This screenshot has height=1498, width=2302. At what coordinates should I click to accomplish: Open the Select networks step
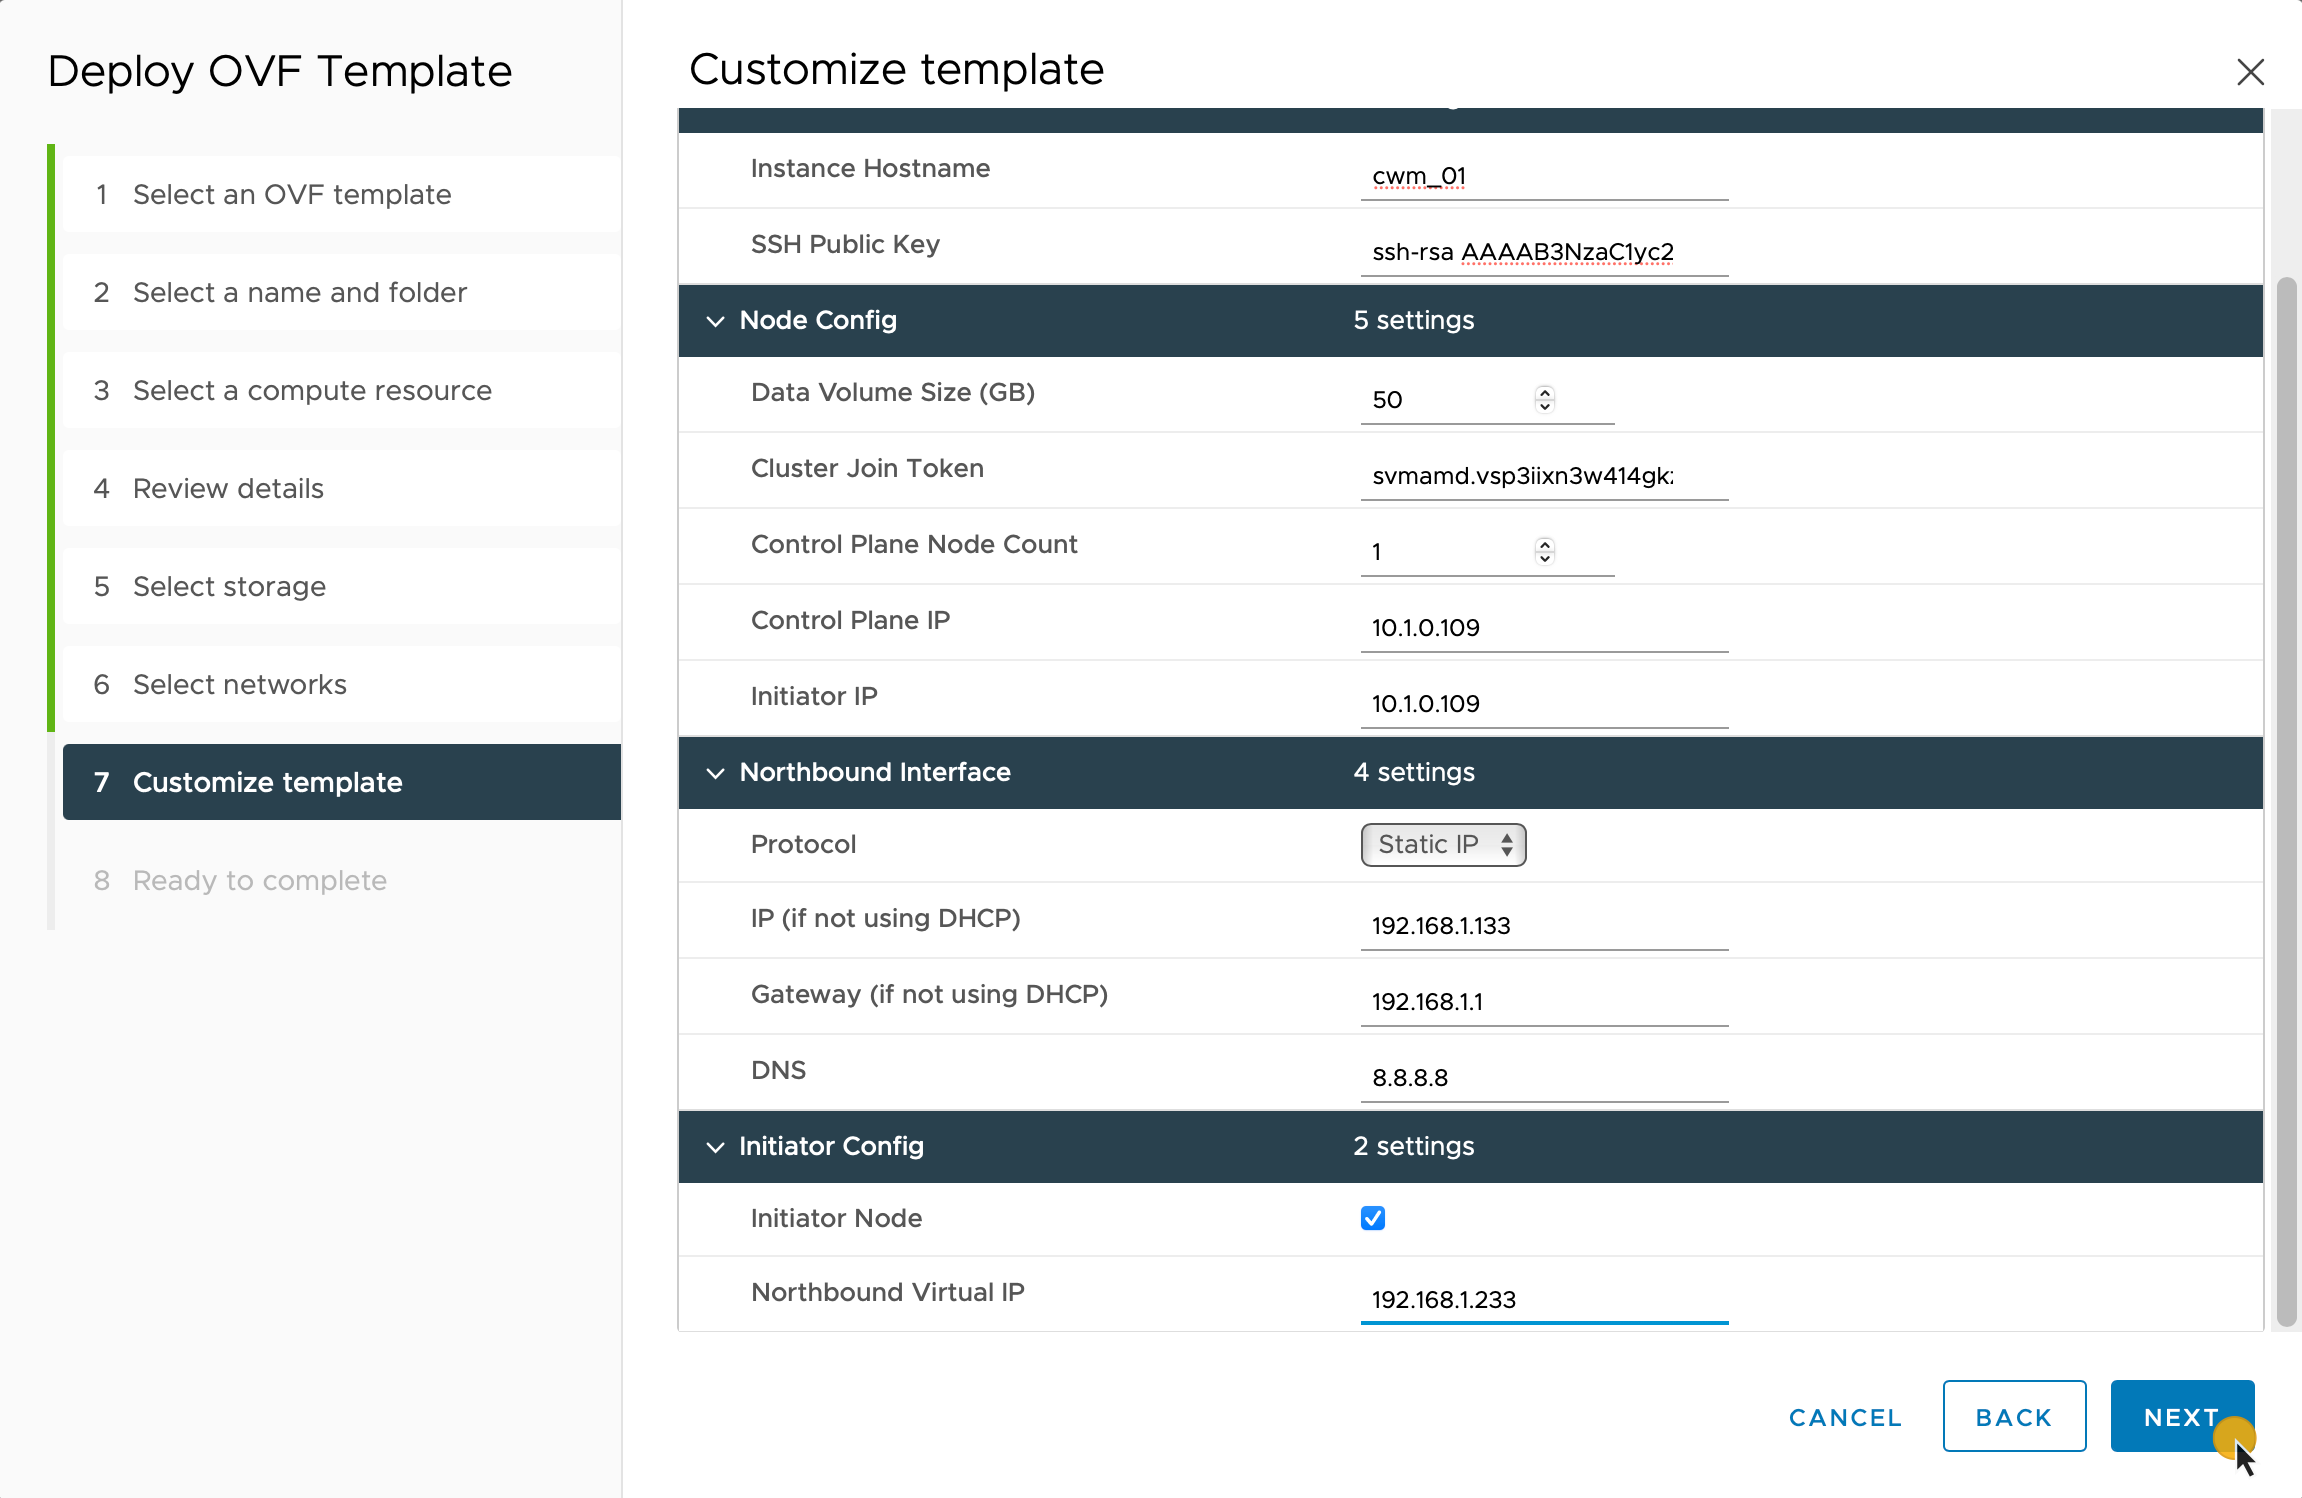coord(240,684)
